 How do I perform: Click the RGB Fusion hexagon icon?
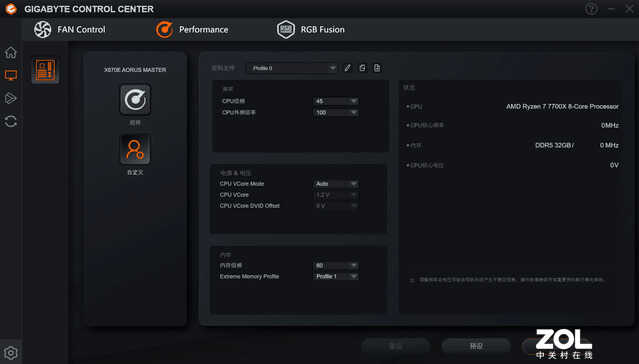pyautogui.click(x=286, y=29)
